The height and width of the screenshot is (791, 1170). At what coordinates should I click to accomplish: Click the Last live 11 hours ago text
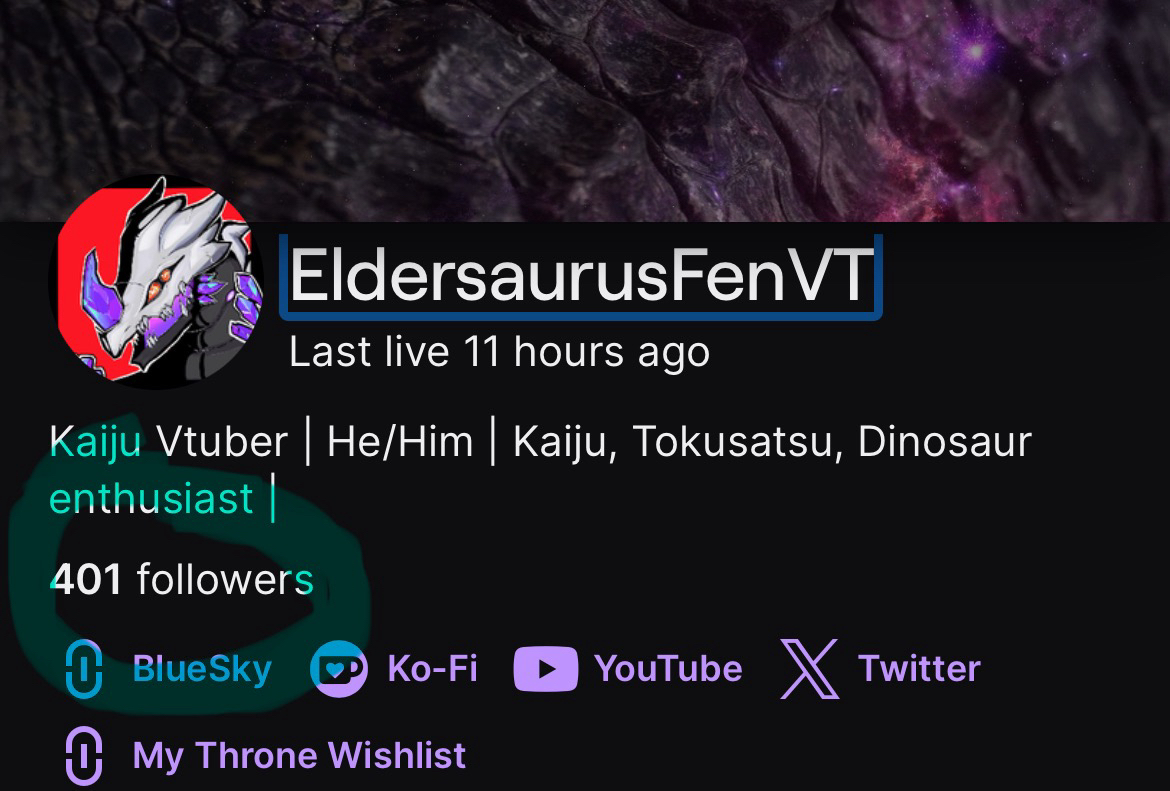(499, 352)
